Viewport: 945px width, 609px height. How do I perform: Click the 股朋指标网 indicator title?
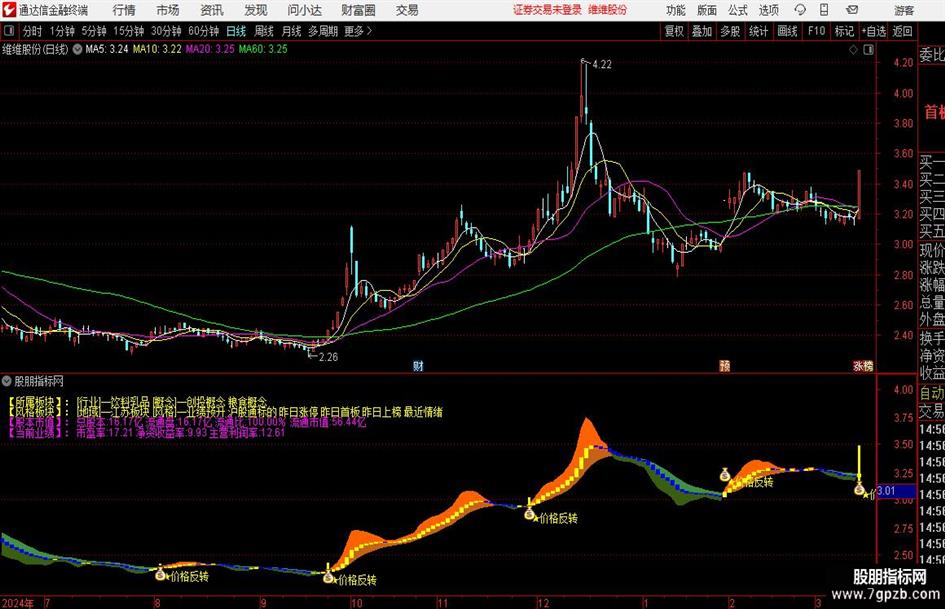(x=39, y=381)
